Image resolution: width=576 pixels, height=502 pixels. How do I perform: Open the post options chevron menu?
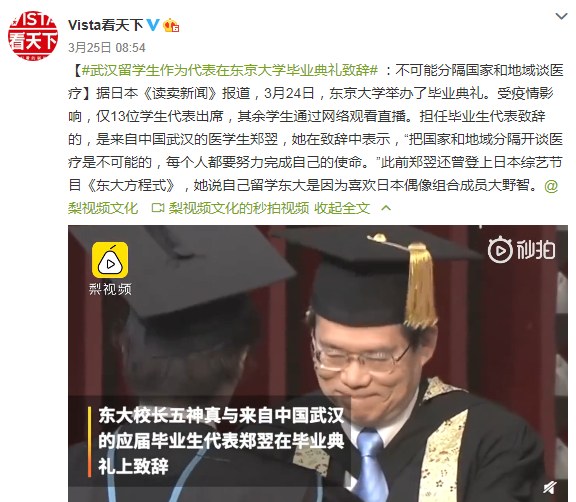tap(561, 16)
